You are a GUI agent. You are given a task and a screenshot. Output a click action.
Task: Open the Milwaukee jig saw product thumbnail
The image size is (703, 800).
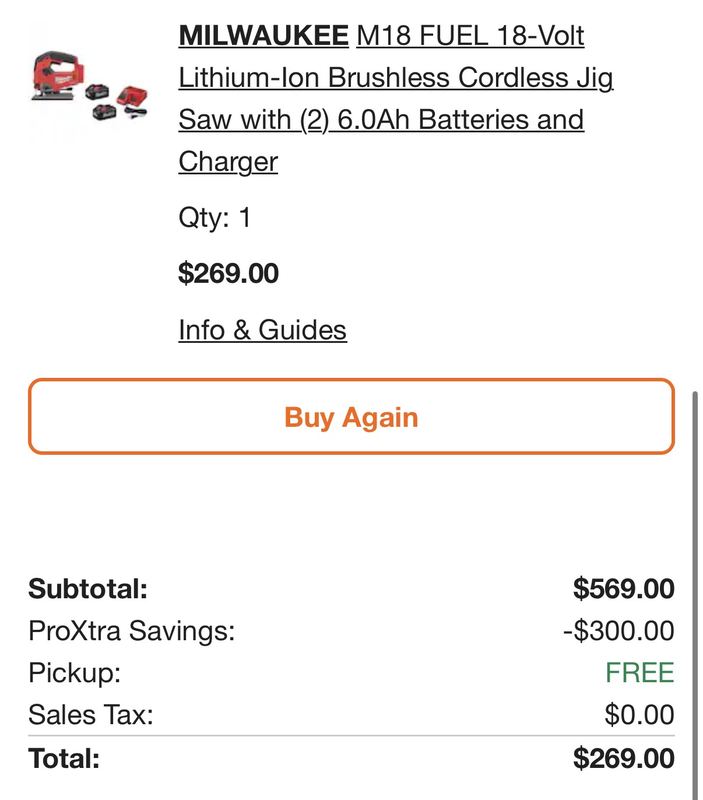click(x=89, y=86)
